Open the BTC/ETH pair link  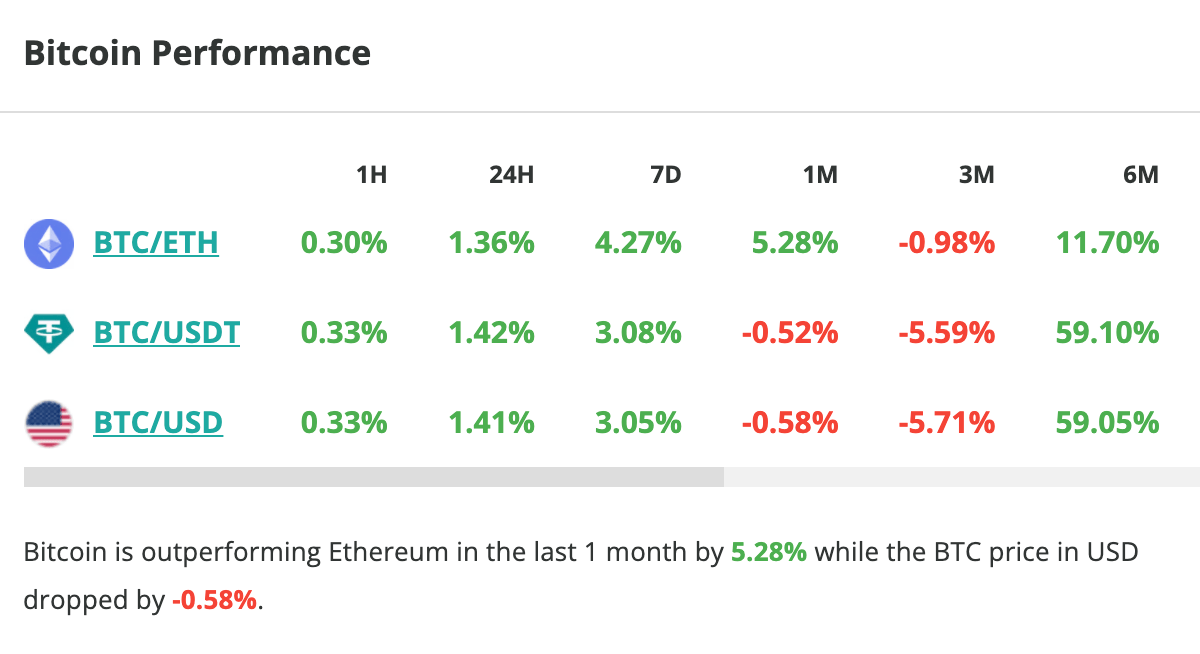click(155, 243)
